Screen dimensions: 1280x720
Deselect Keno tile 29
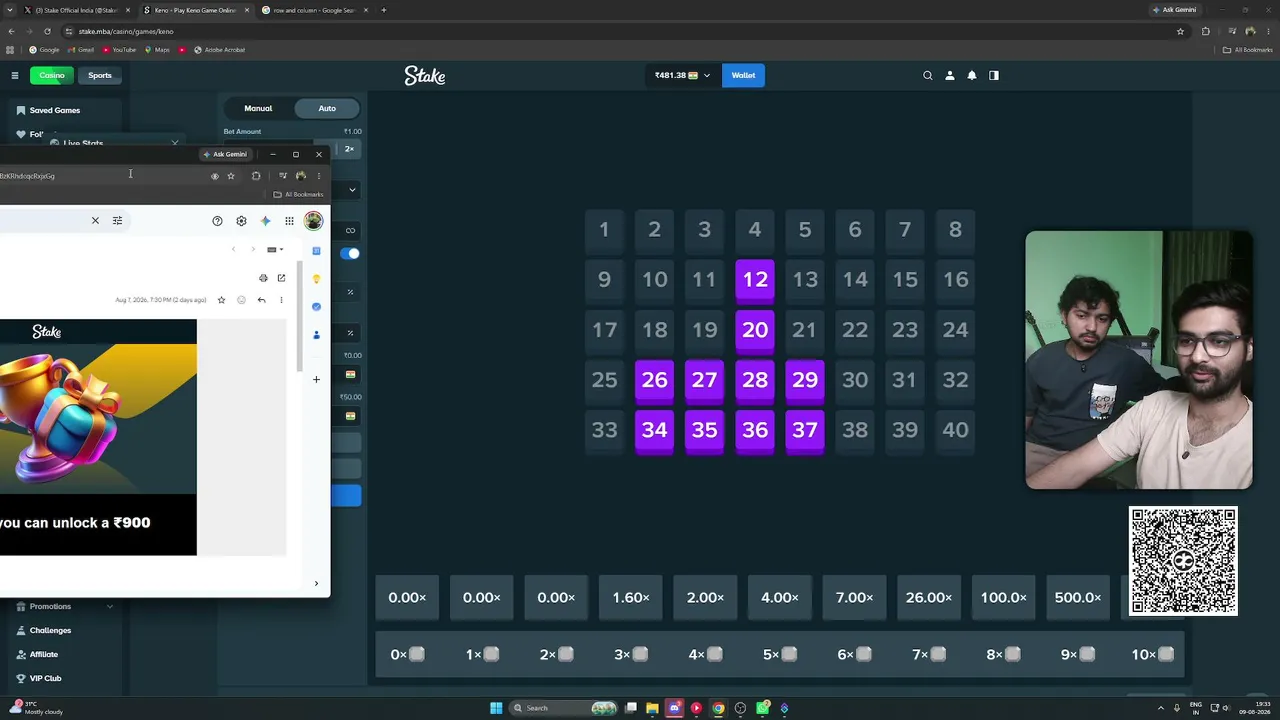805,379
